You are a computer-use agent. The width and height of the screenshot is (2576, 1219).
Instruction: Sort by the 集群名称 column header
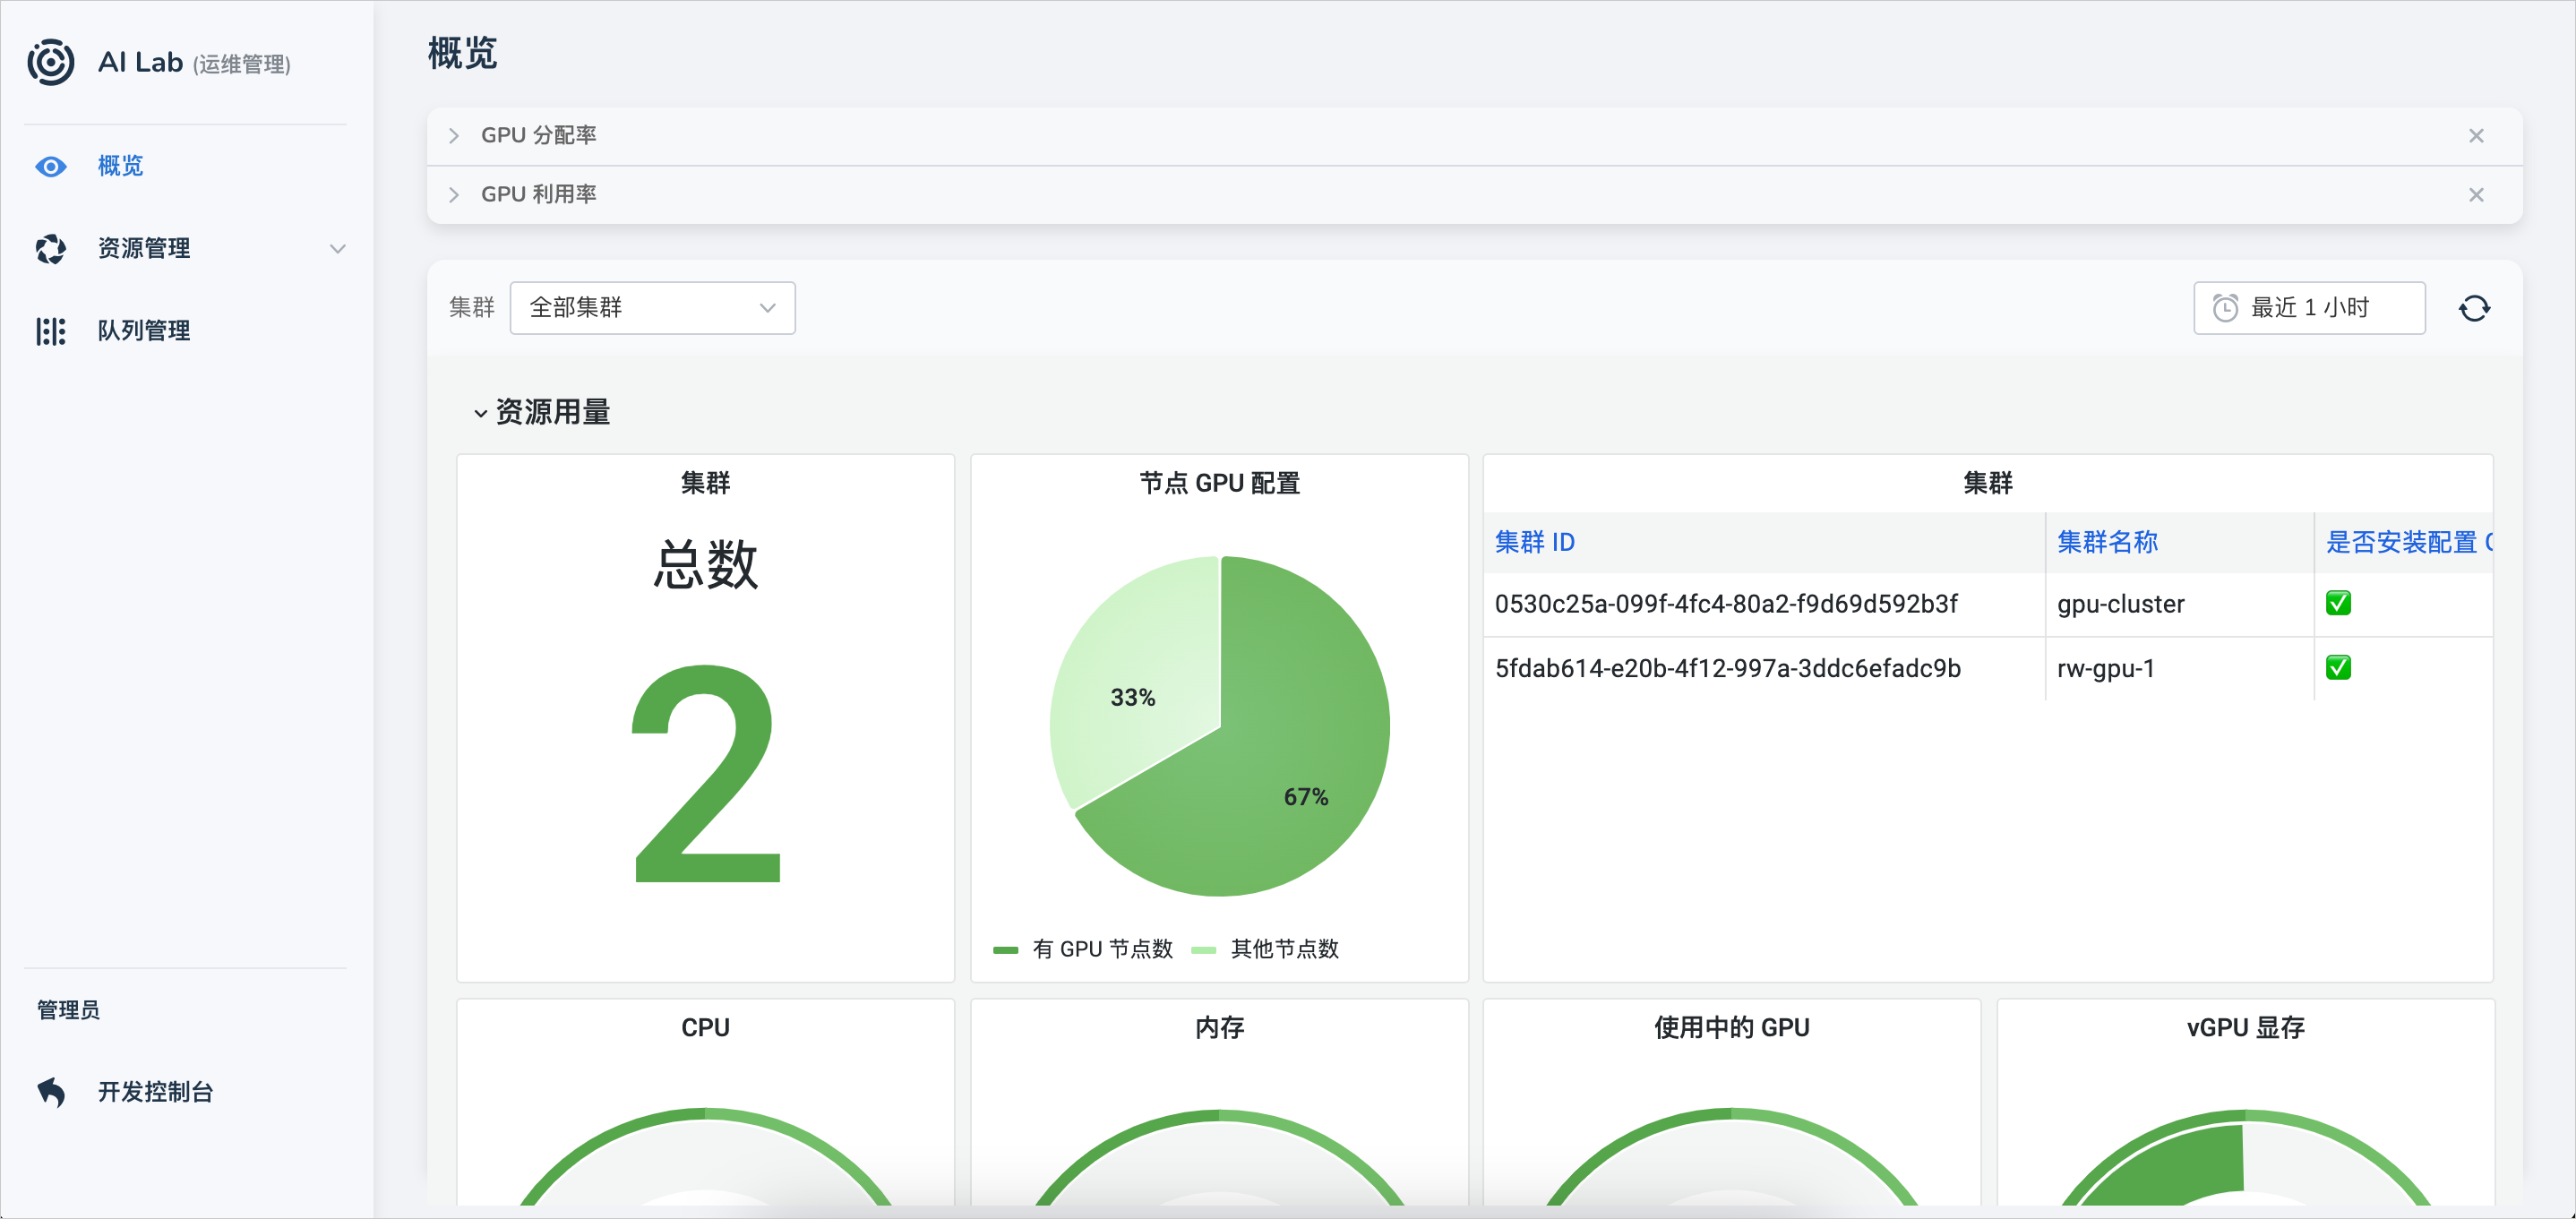(x=2107, y=542)
